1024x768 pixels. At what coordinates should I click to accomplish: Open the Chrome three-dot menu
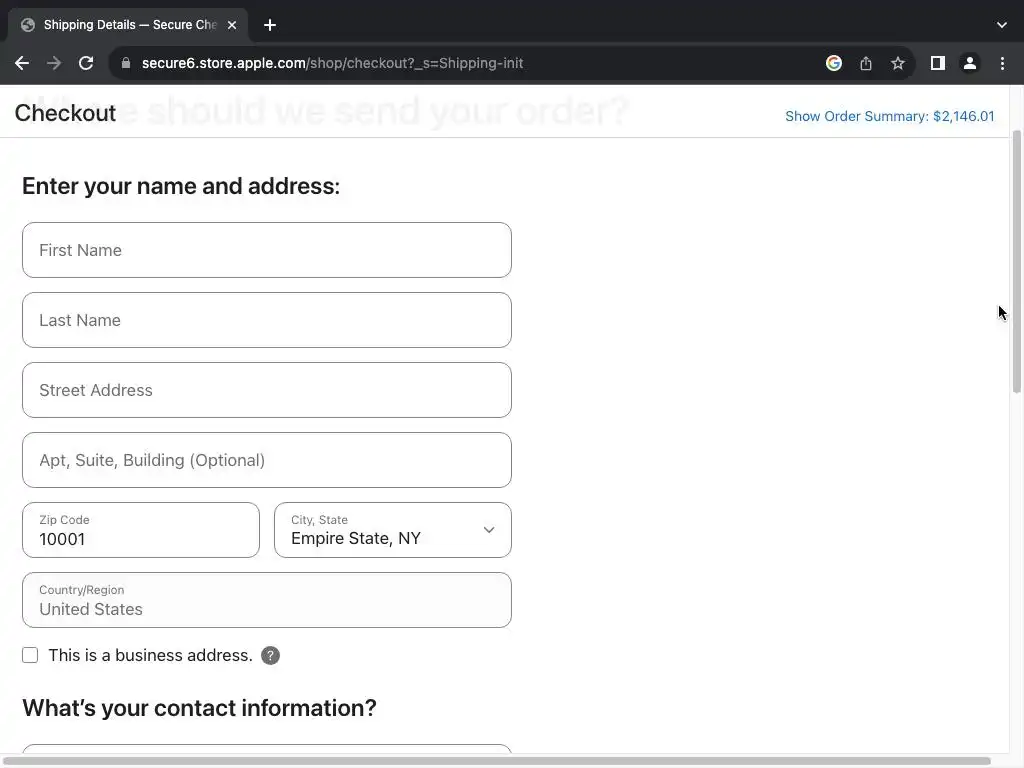1002,63
